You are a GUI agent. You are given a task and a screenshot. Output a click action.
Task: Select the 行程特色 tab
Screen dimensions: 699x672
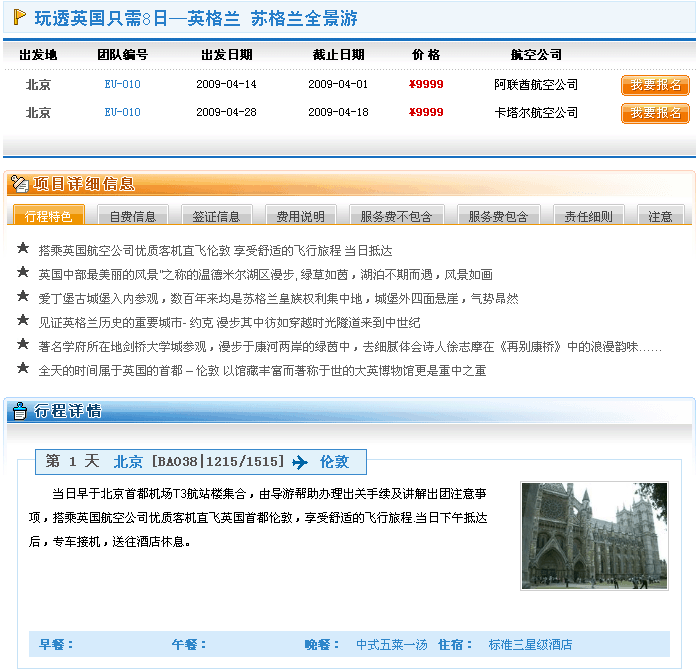(49, 214)
